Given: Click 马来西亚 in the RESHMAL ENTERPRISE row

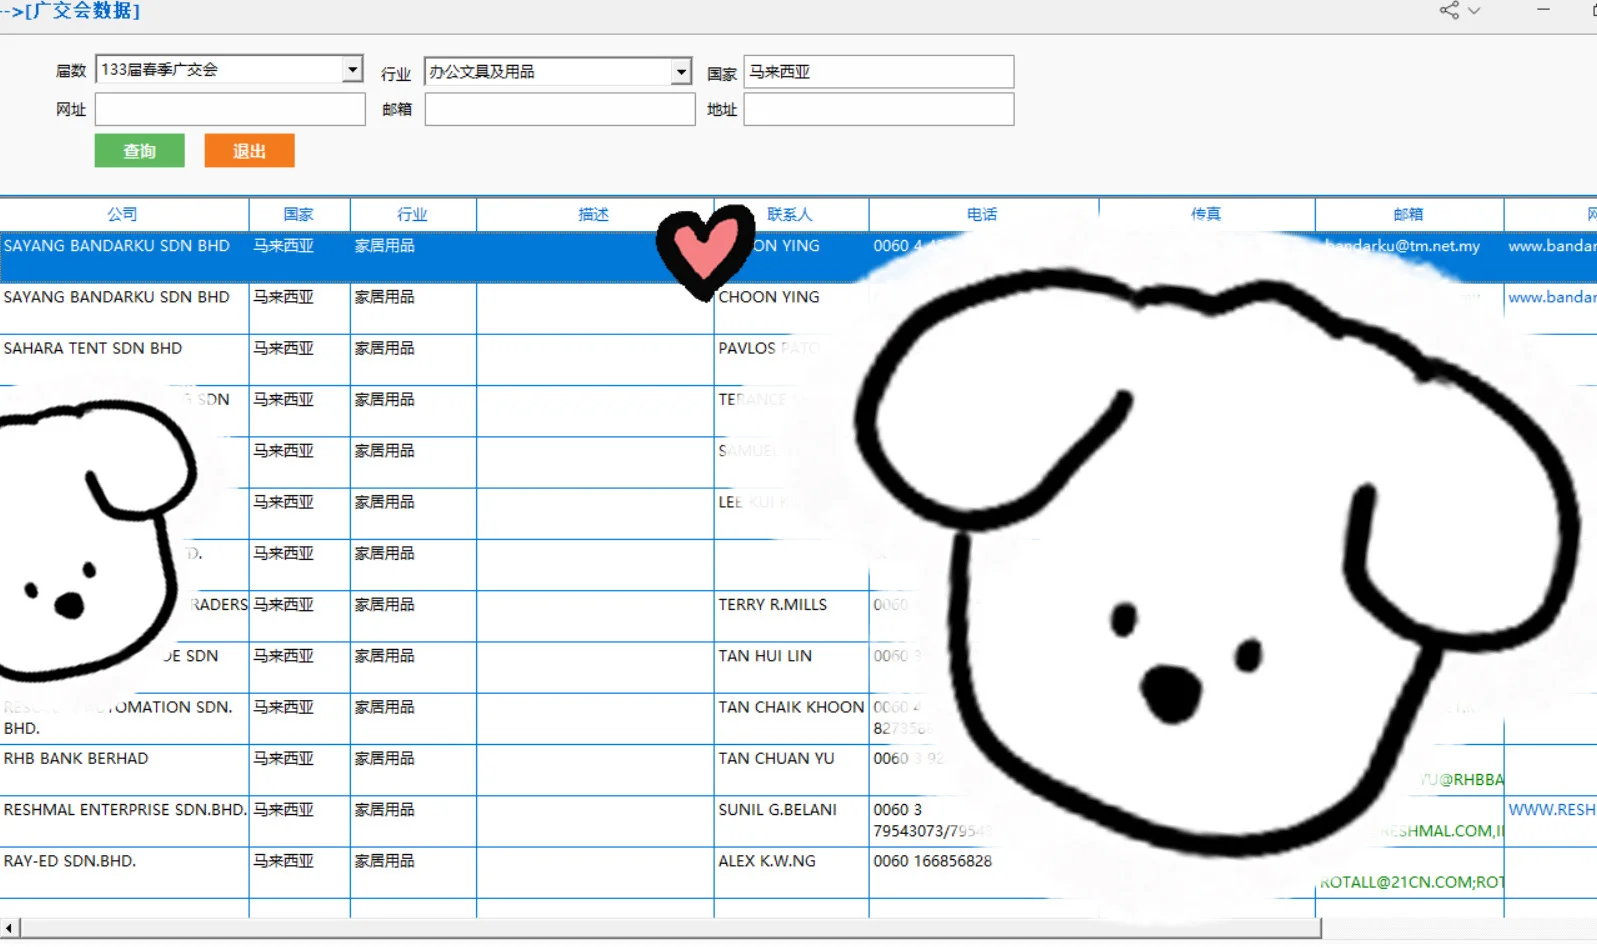Looking at the screenshot, I should (283, 810).
